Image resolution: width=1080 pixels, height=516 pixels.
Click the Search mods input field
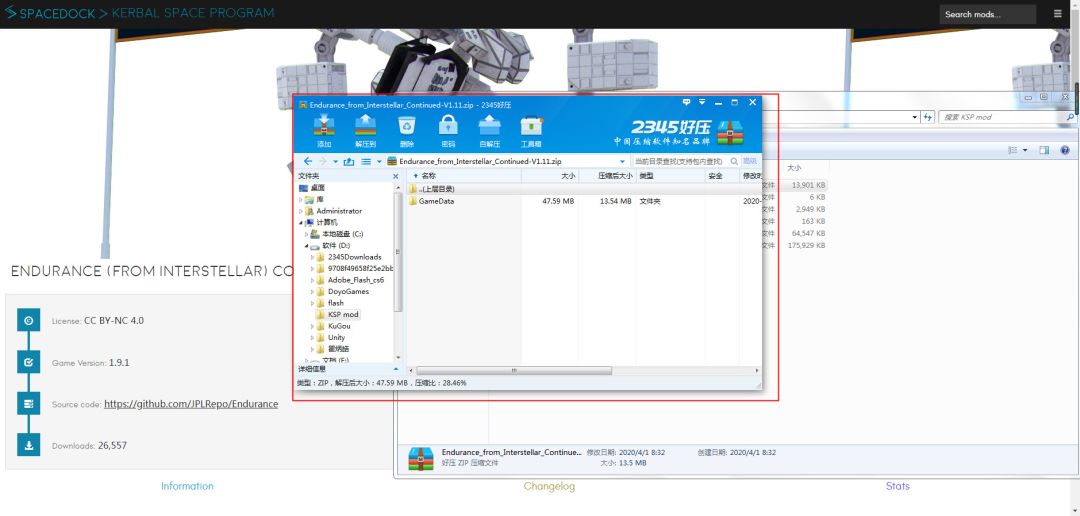pos(988,14)
